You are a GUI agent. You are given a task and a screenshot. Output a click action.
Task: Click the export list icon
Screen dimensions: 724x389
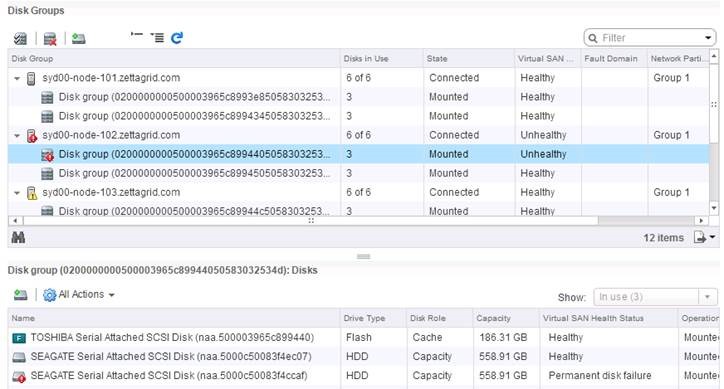[700, 237]
